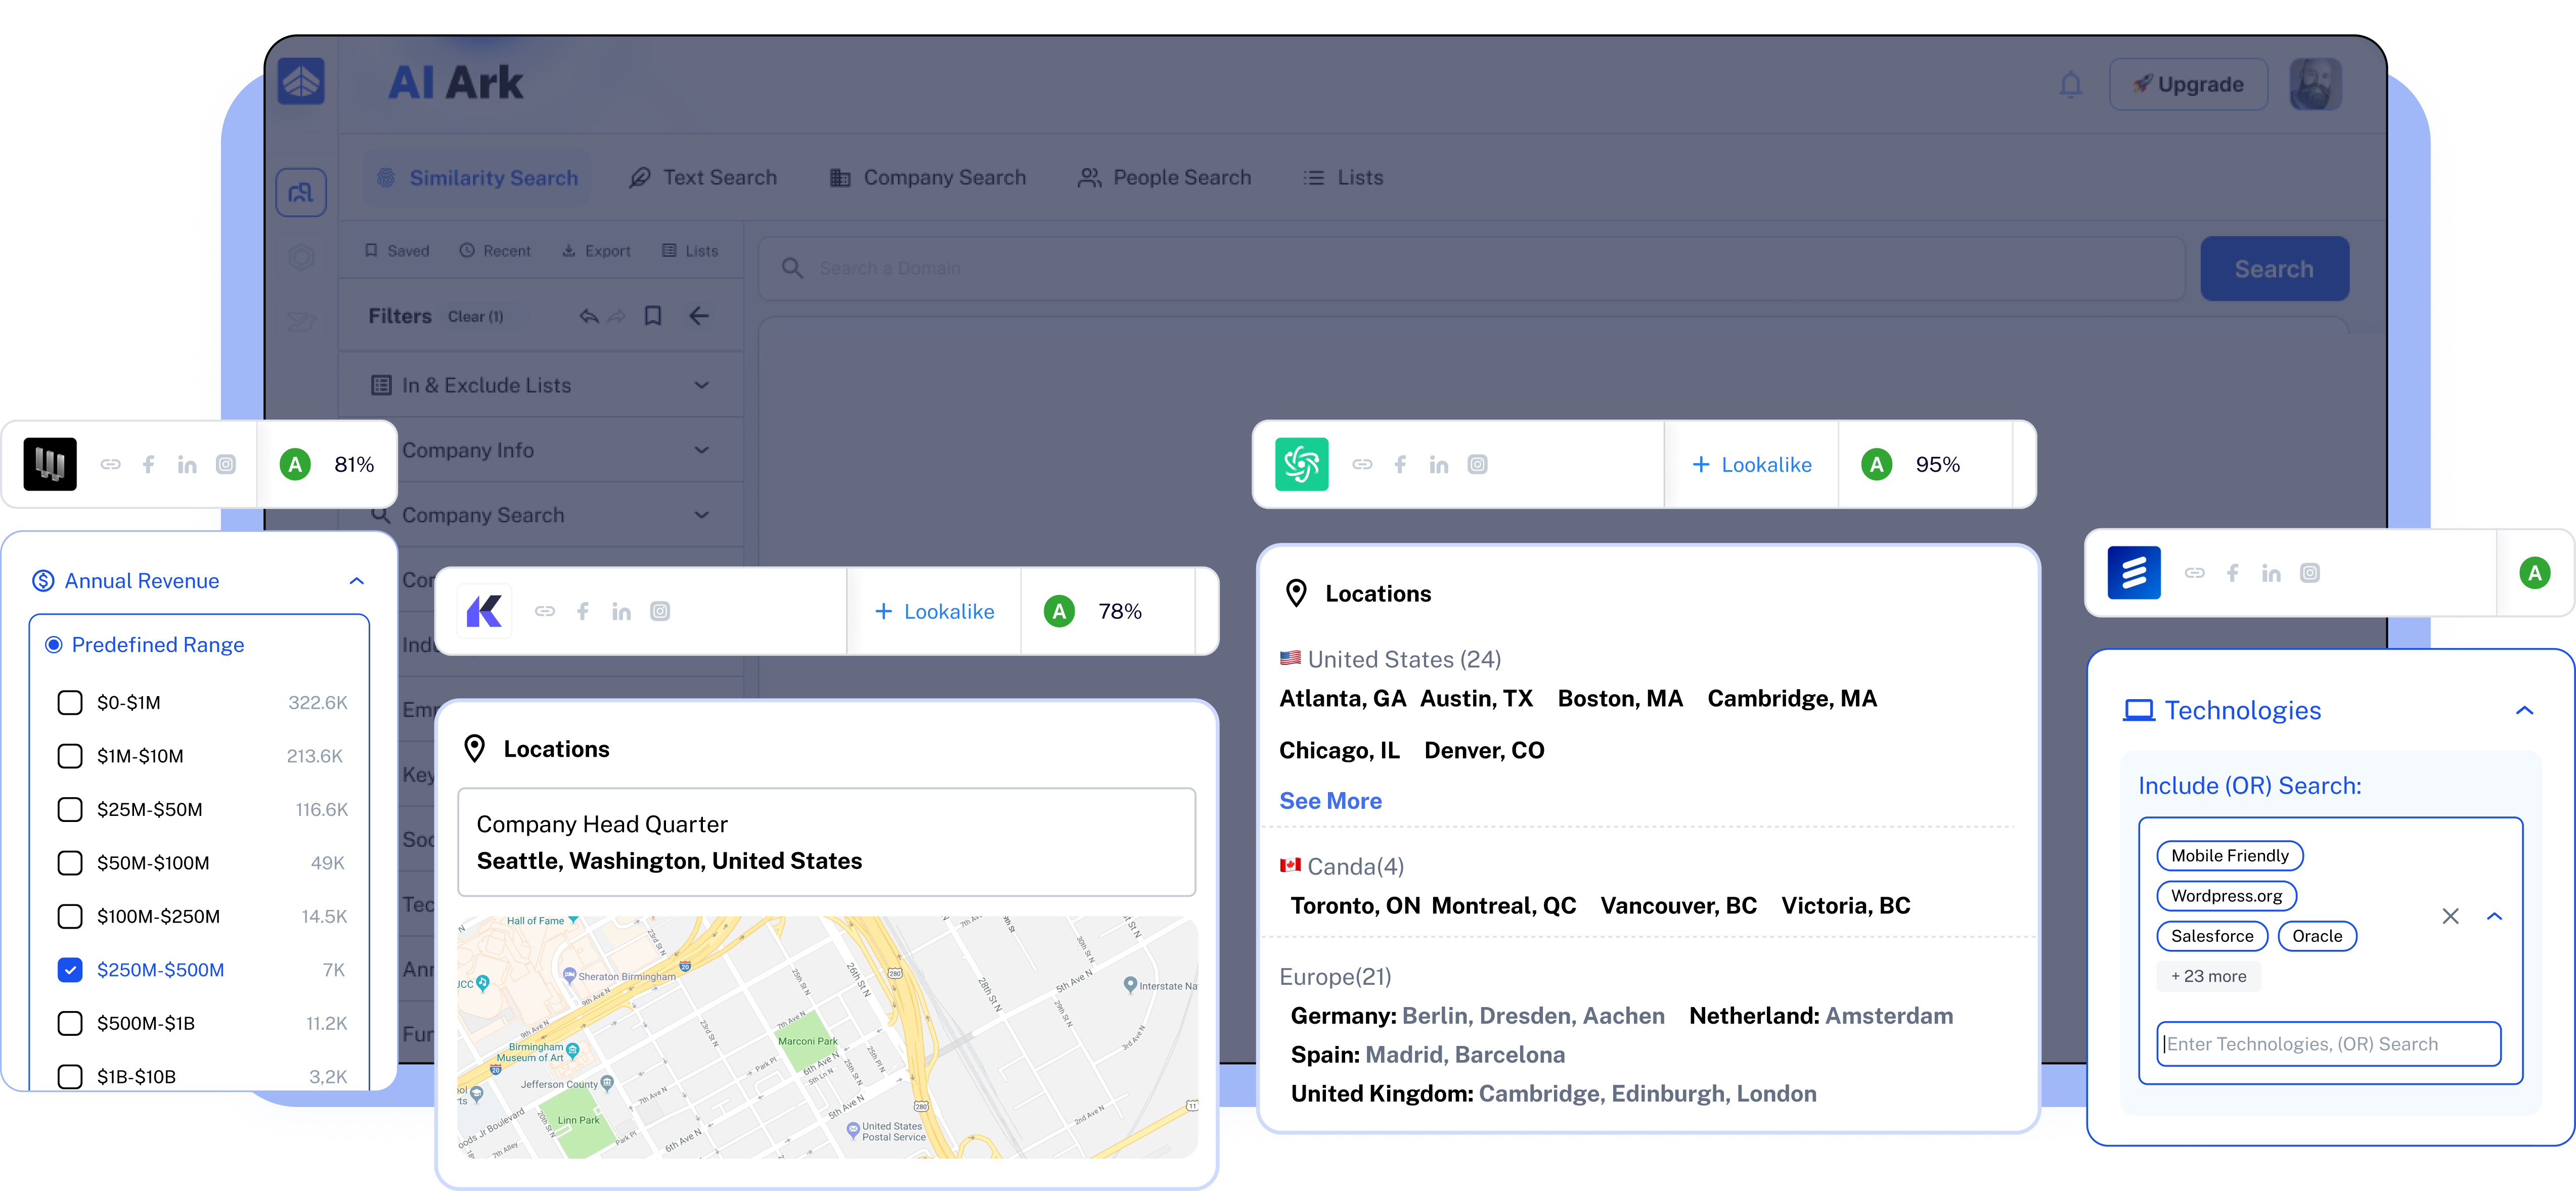
Task: Select the Predefined Range radio button
Action: [x=54, y=645]
